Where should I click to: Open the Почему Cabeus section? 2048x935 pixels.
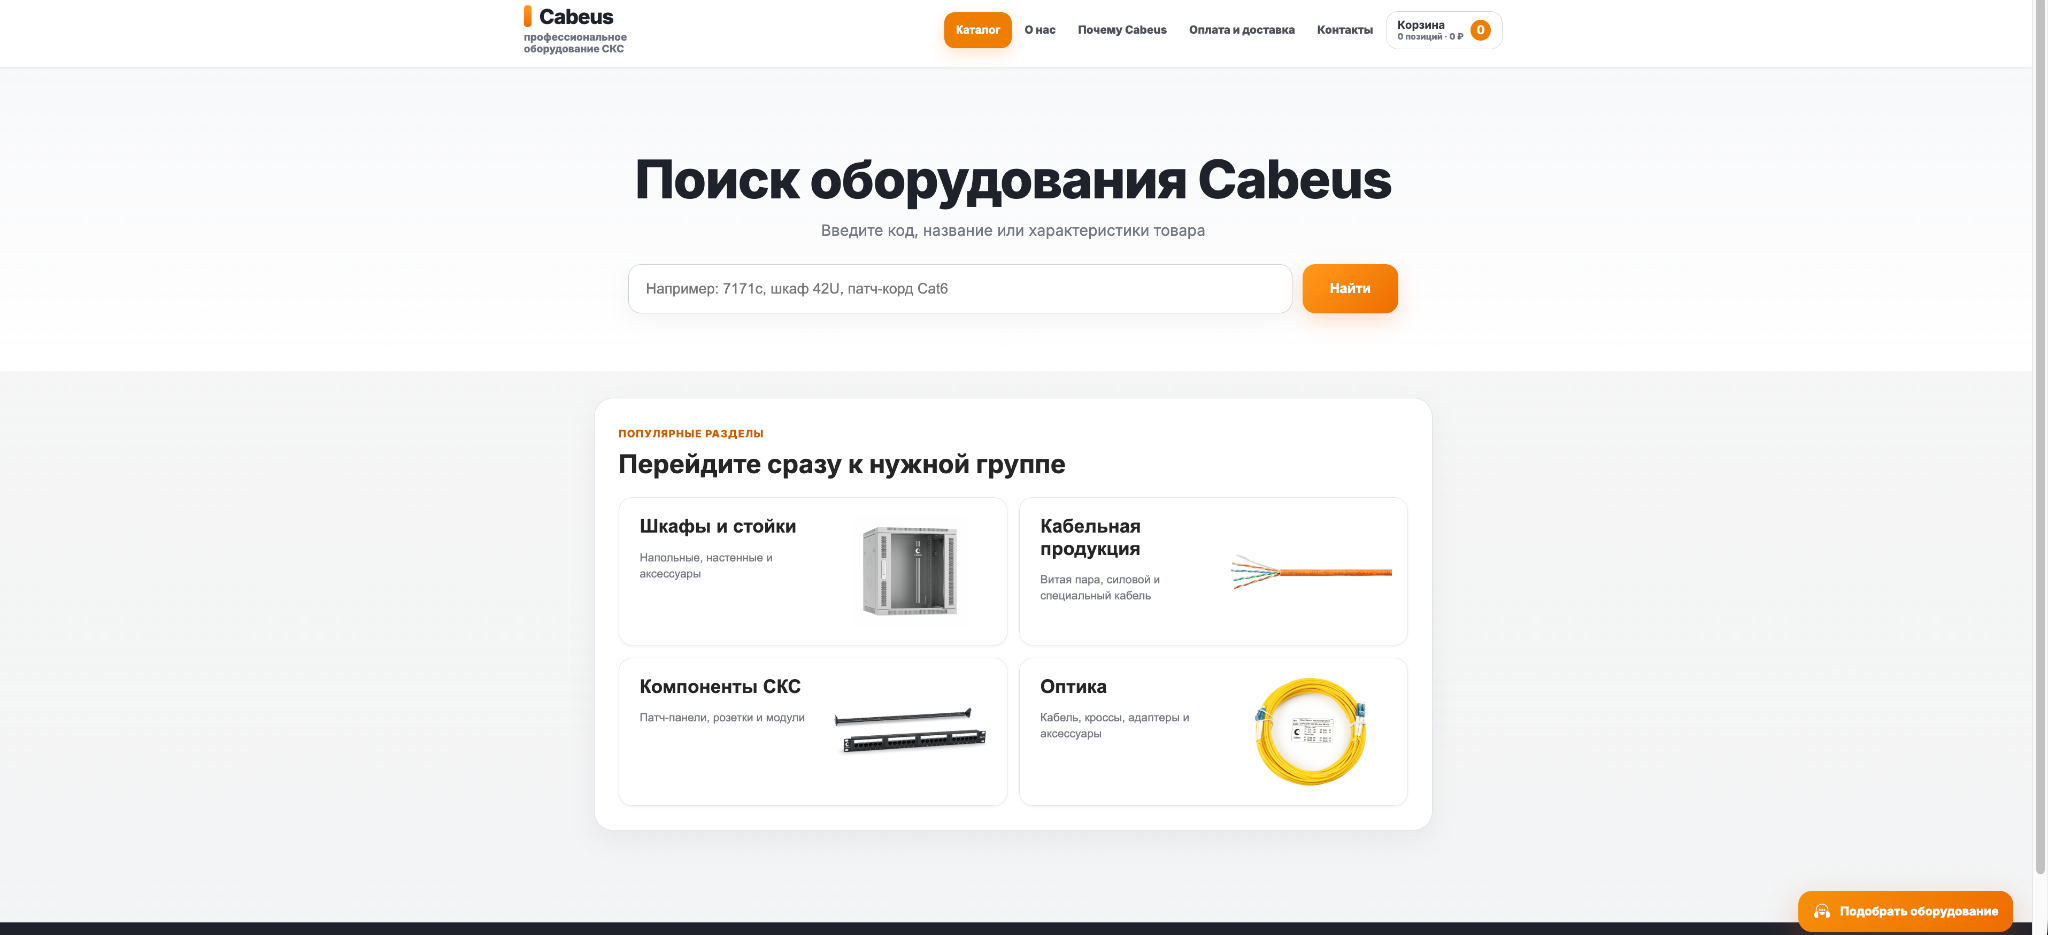[1122, 30]
